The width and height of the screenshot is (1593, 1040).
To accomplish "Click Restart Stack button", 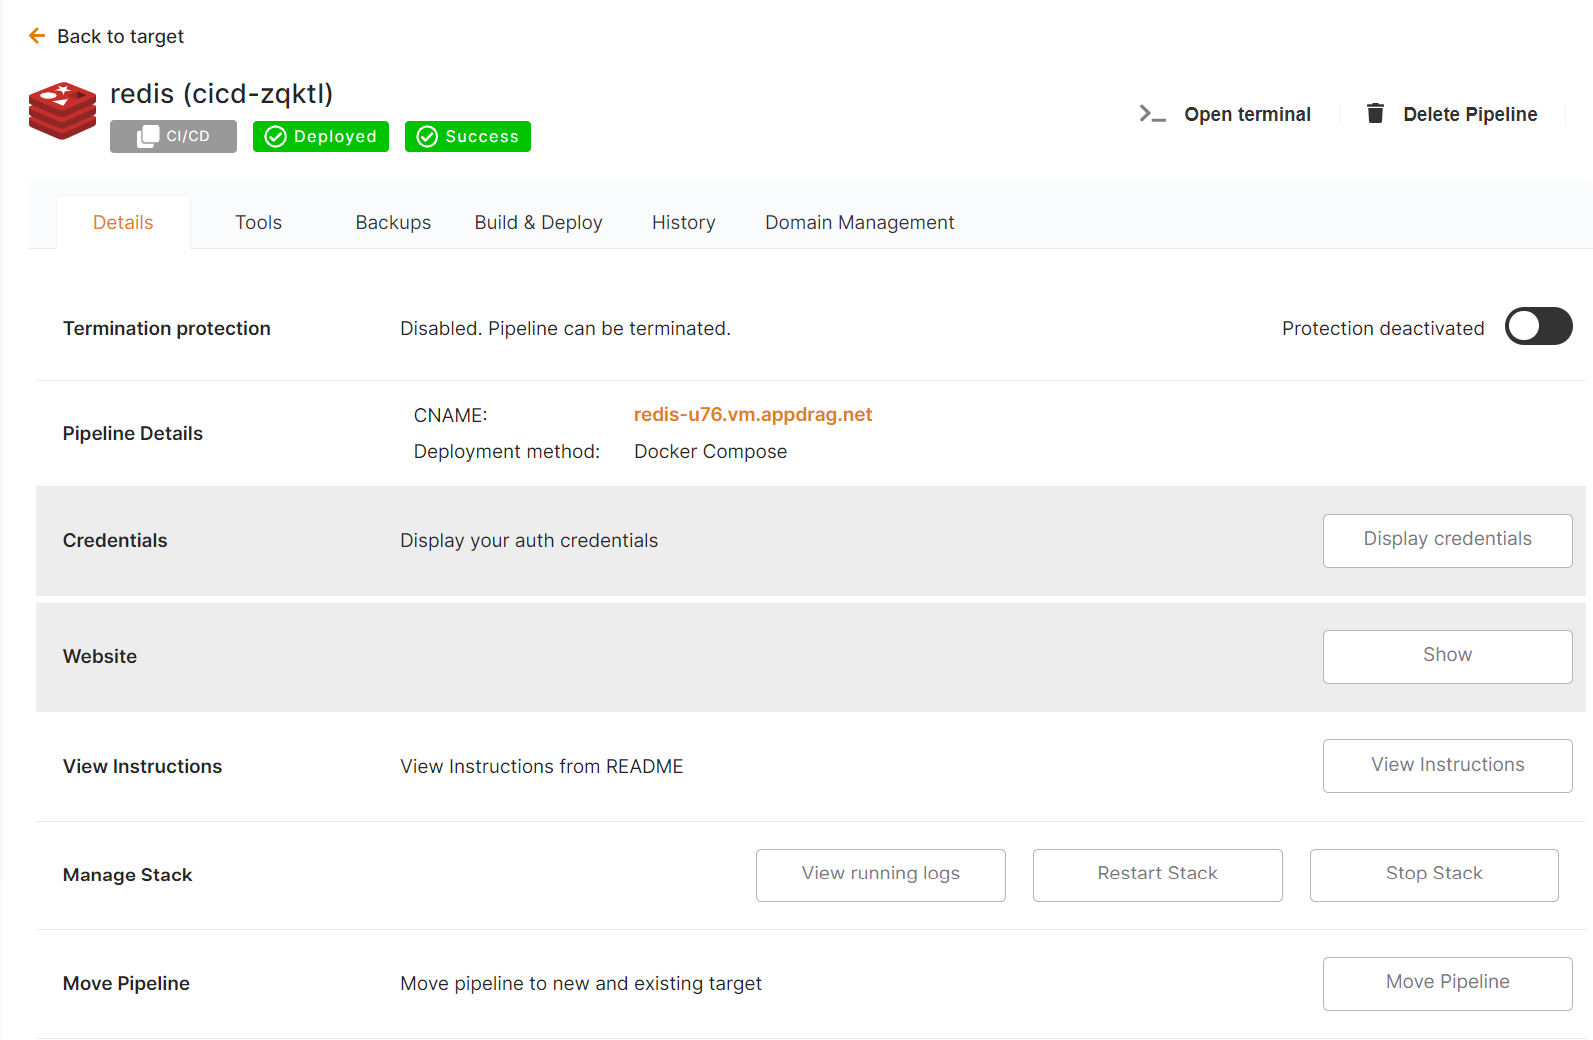I will tap(1158, 874).
